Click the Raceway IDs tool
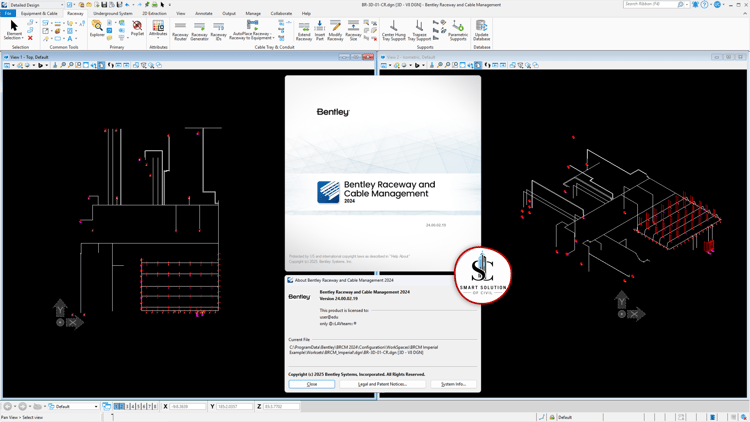The image size is (750, 422). 219,31
